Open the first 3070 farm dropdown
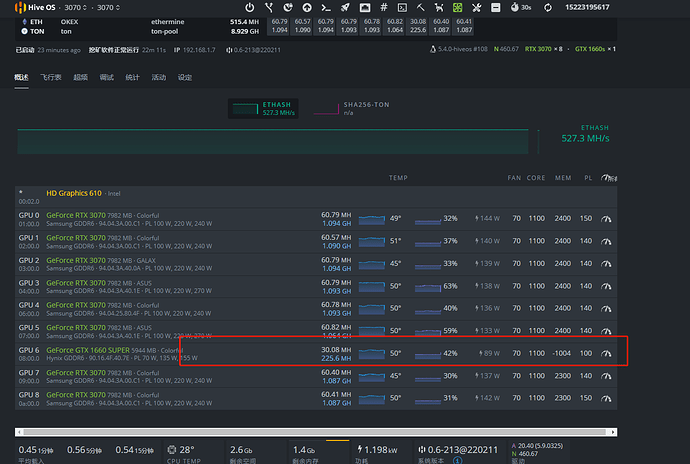This screenshot has width=690, height=464. [75, 7]
